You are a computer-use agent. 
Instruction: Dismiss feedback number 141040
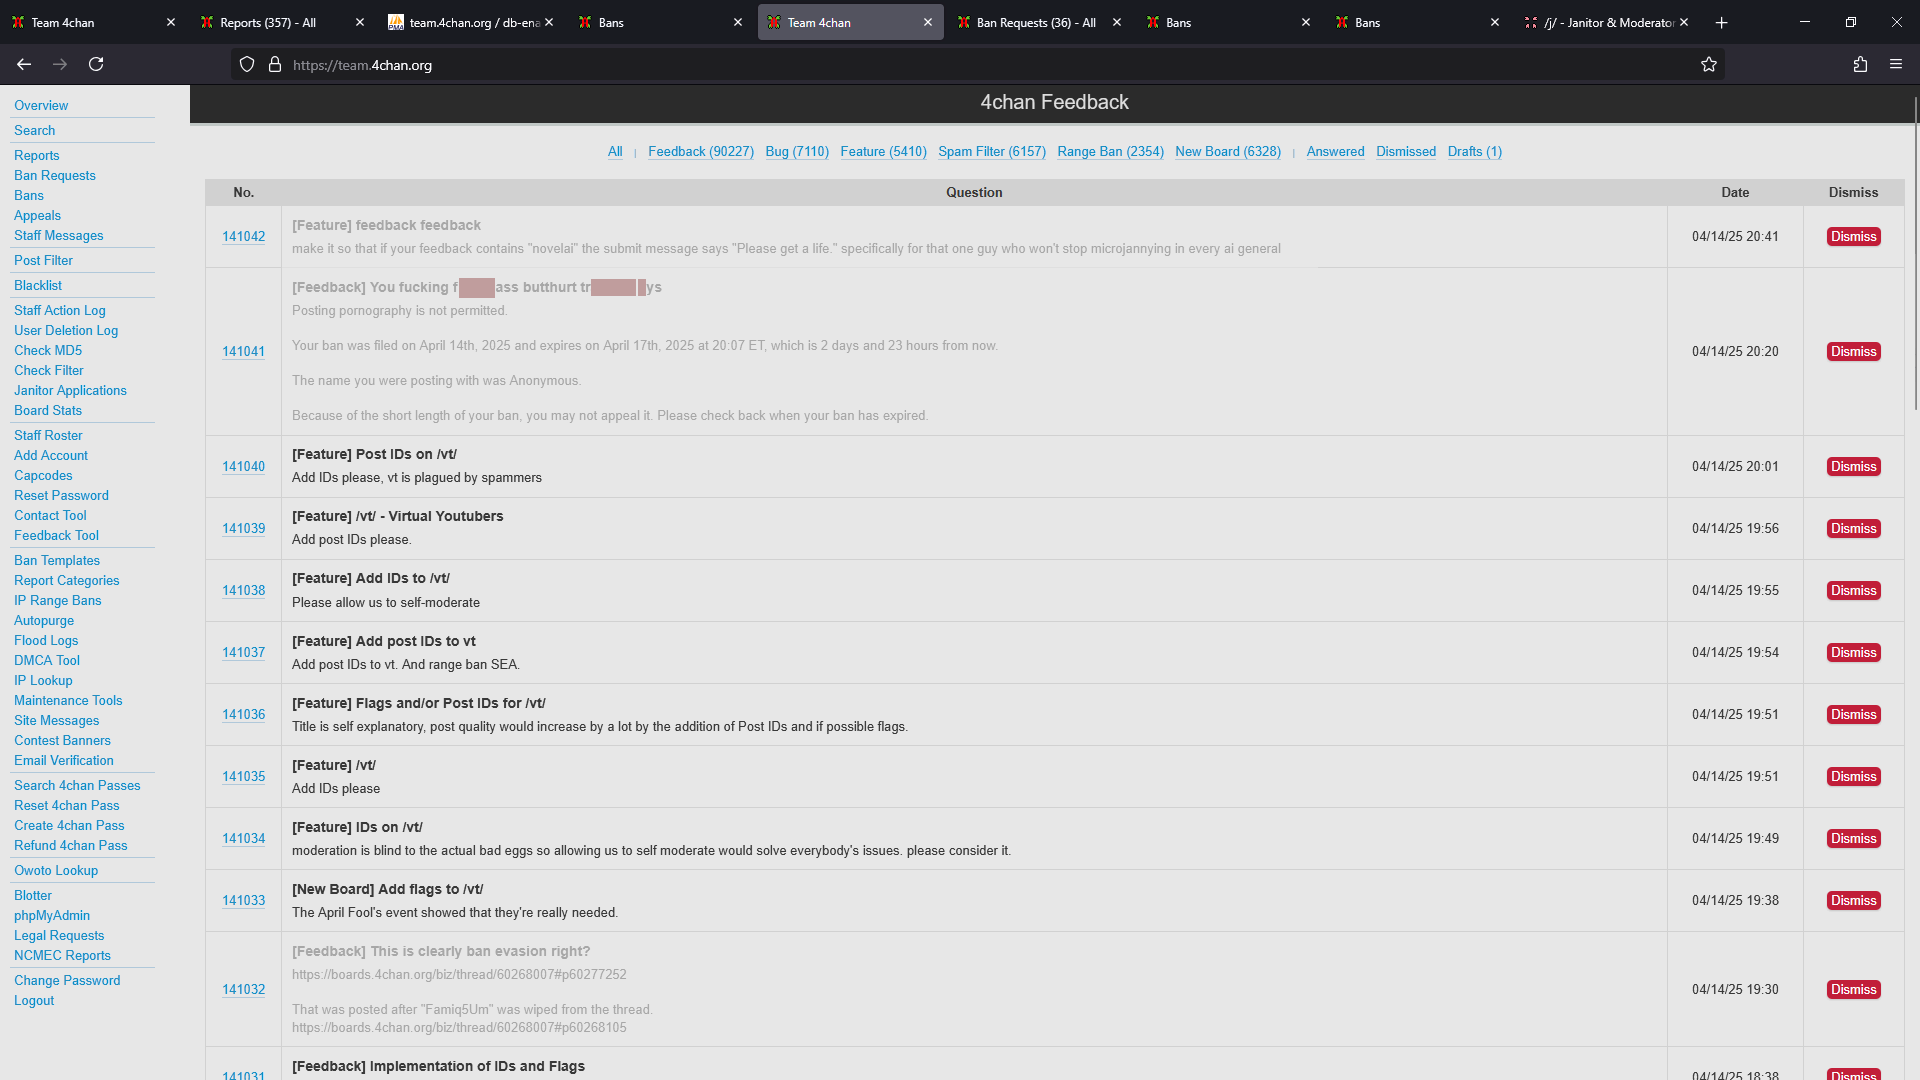click(1853, 467)
